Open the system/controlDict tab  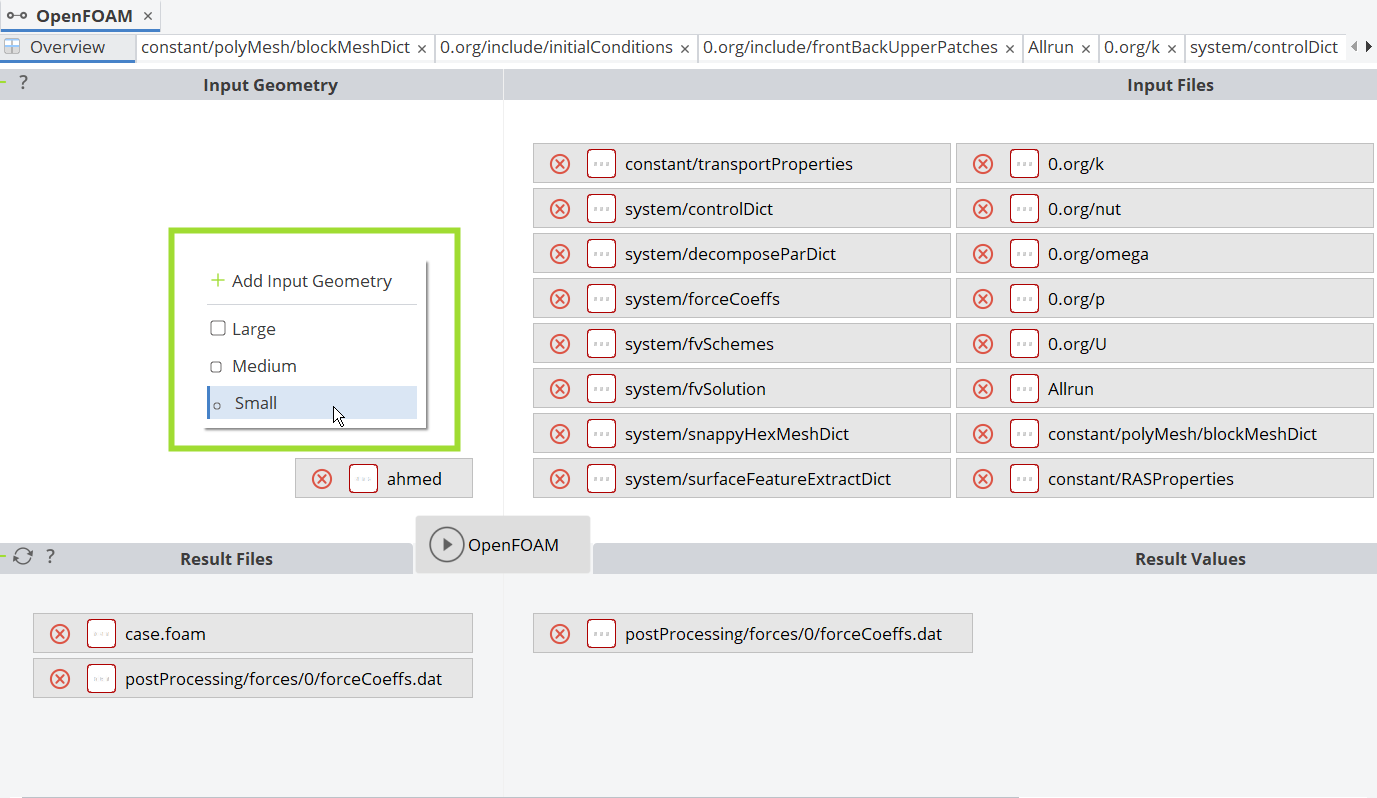click(1264, 47)
